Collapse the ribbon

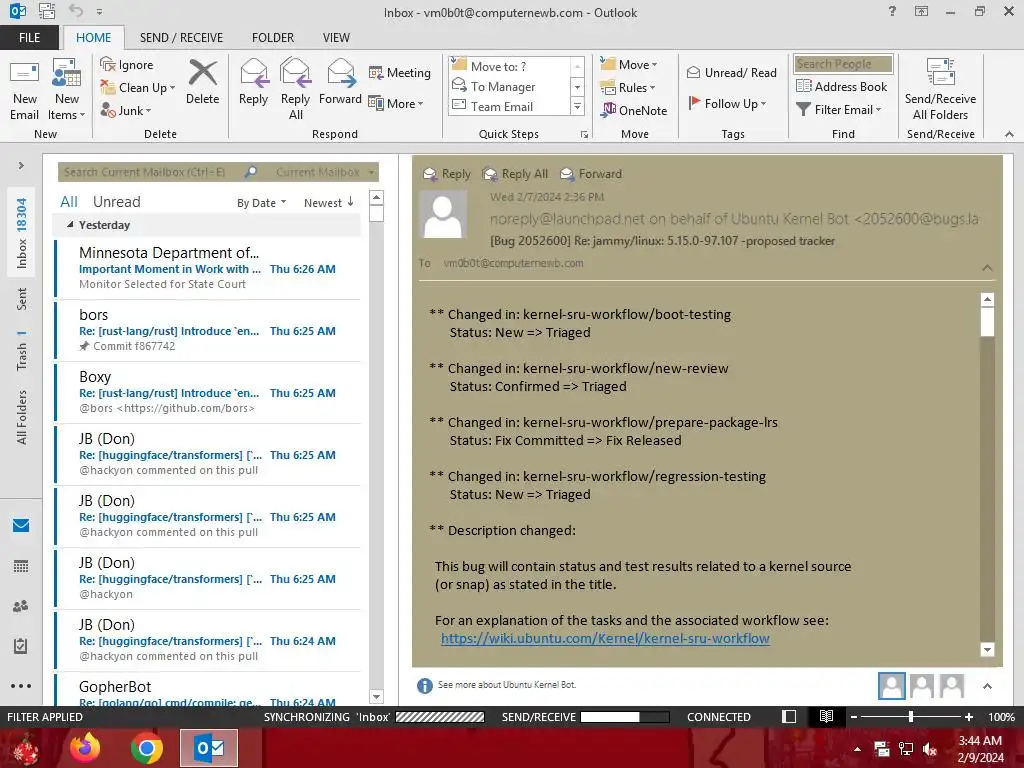(1009, 134)
